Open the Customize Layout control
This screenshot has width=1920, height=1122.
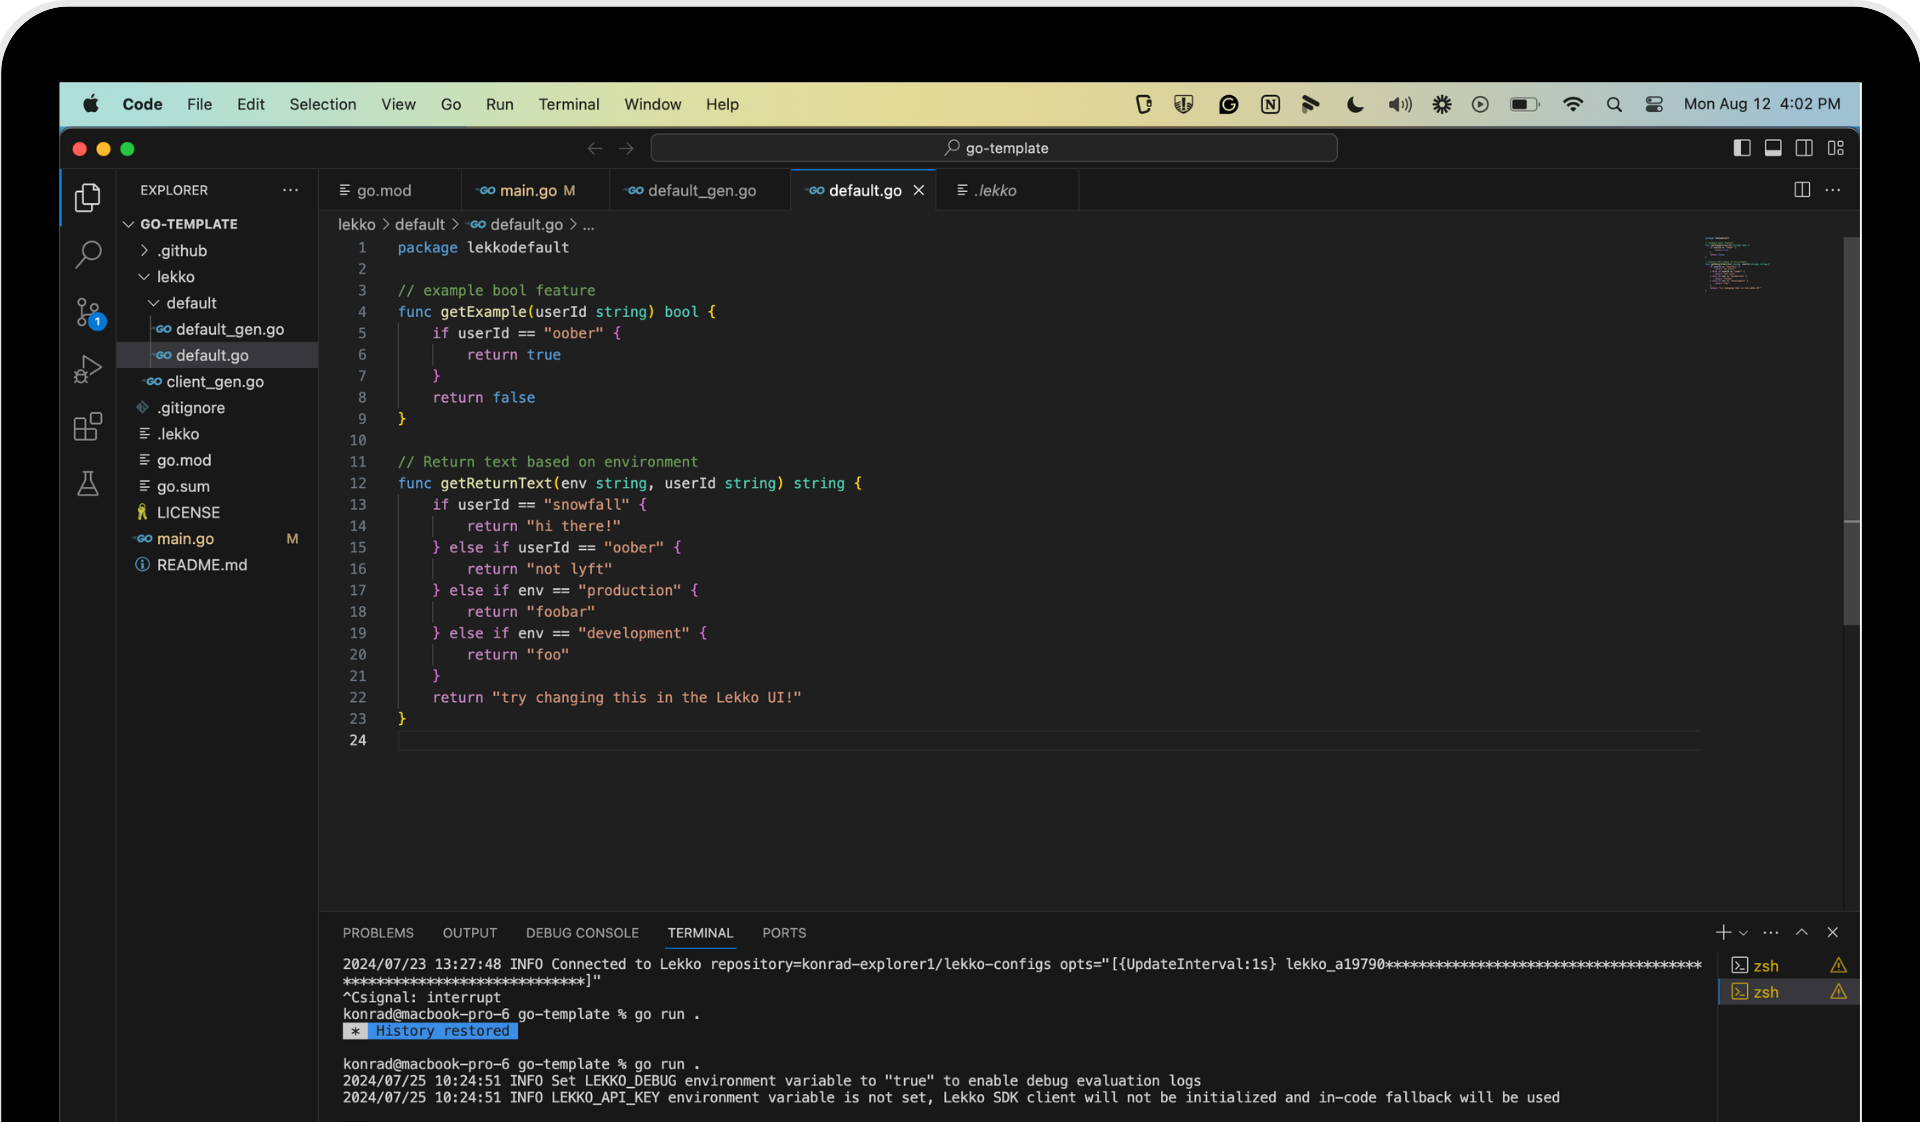click(x=1836, y=148)
